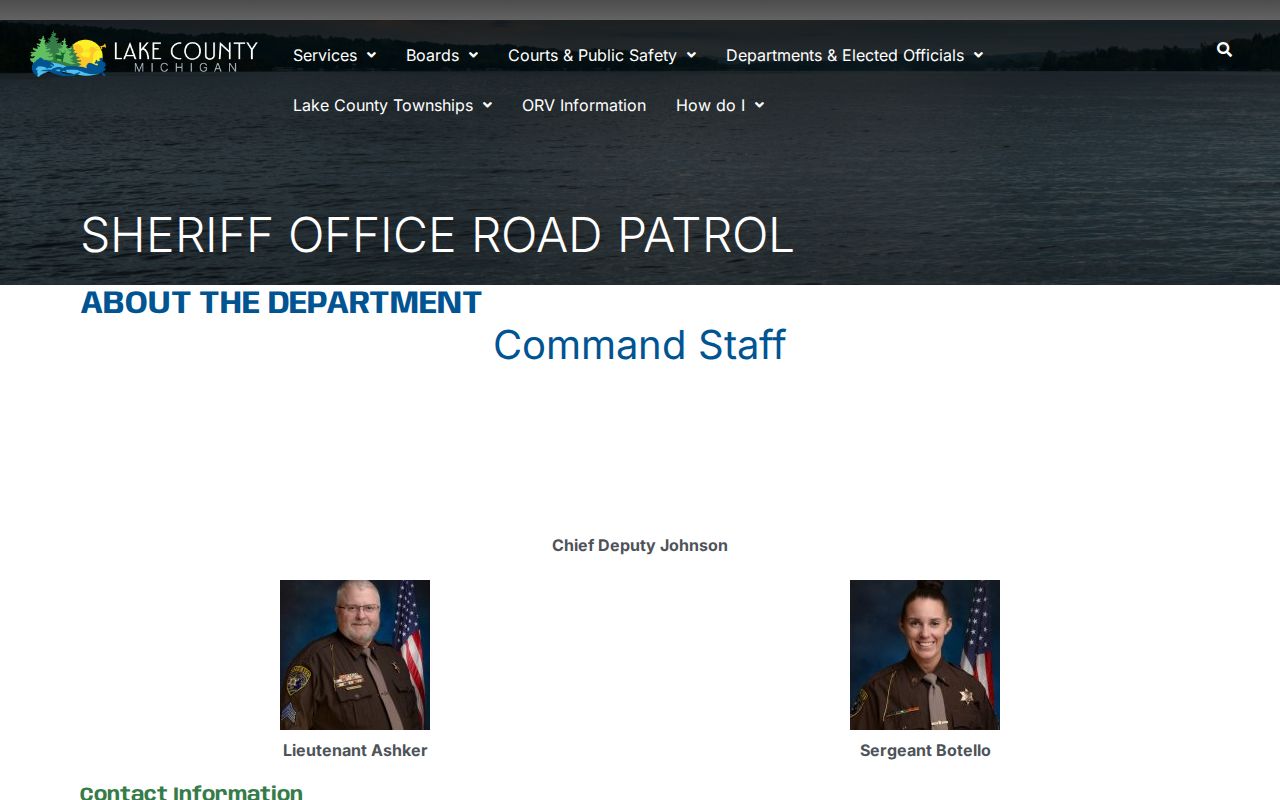Viewport: 1280px width, 800px height.
Task: Click the Contact Information heading
Action: (191, 792)
